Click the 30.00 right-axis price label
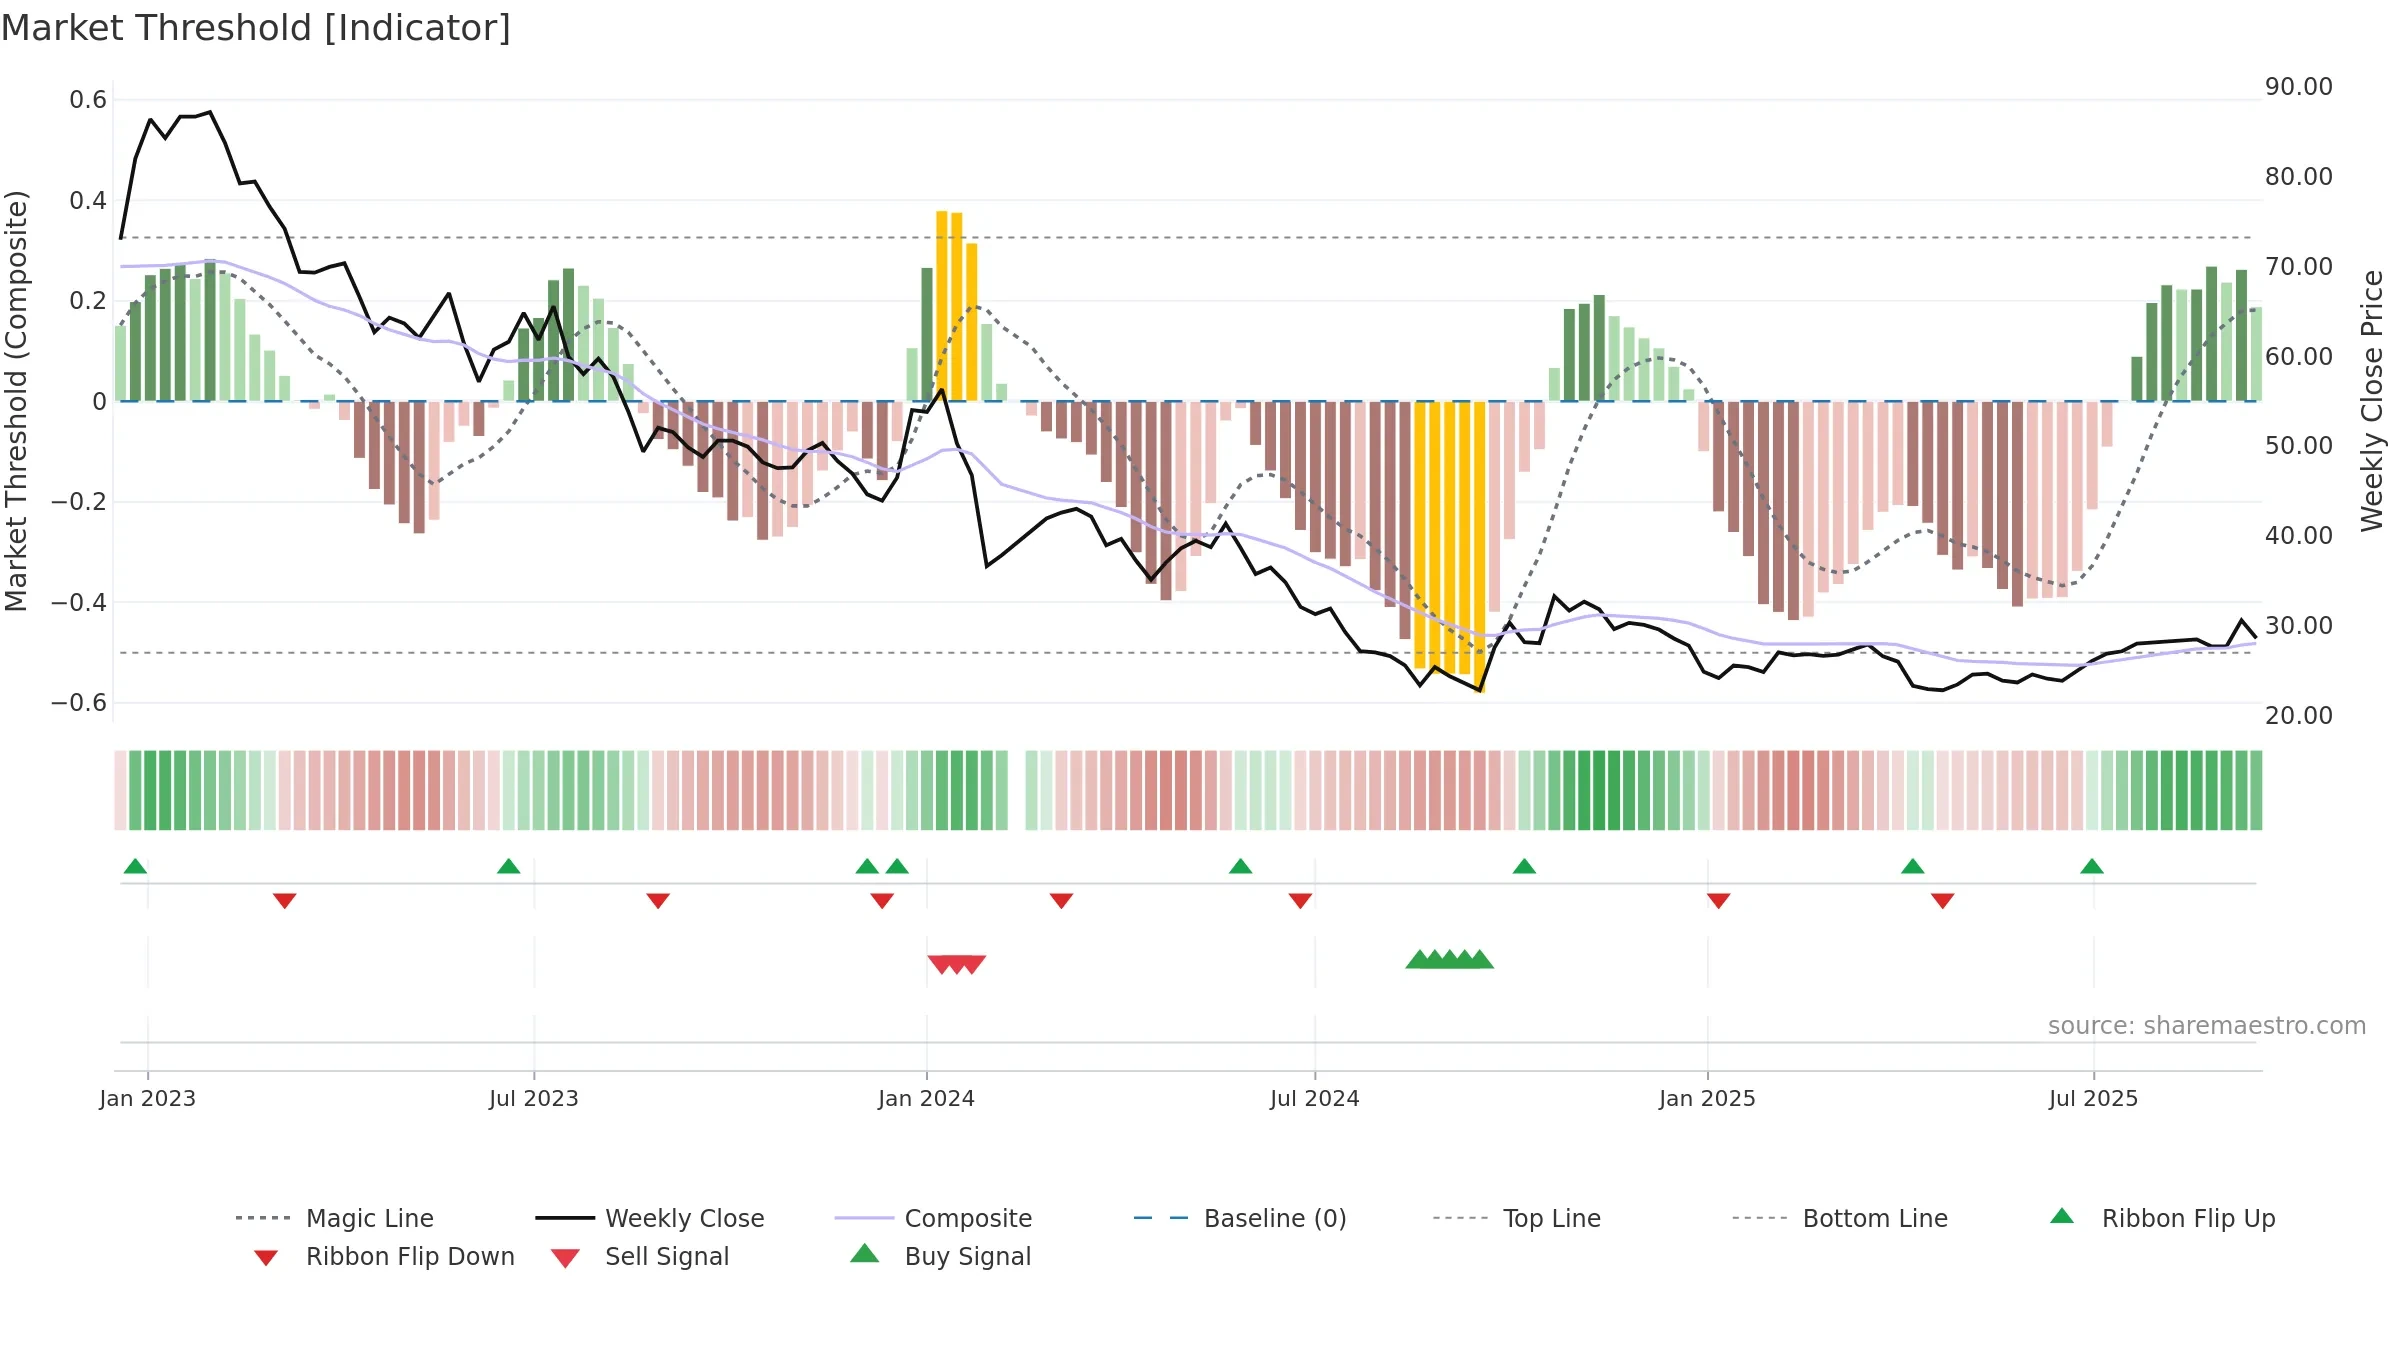2400x1350 pixels. click(x=2299, y=626)
